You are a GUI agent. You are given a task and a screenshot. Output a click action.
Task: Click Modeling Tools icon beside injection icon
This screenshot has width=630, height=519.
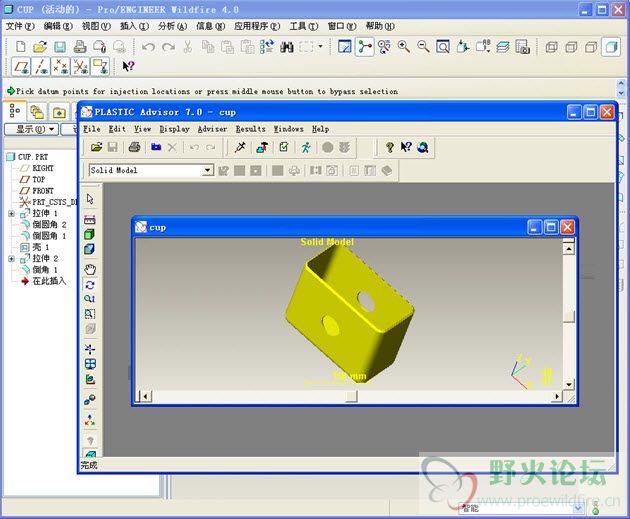262,147
